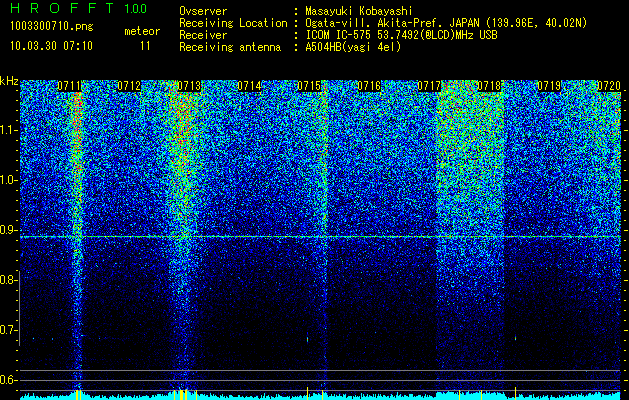Click the Ovserver field label
This screenshot has height=400, width=629.
click(x=203, y=11)
